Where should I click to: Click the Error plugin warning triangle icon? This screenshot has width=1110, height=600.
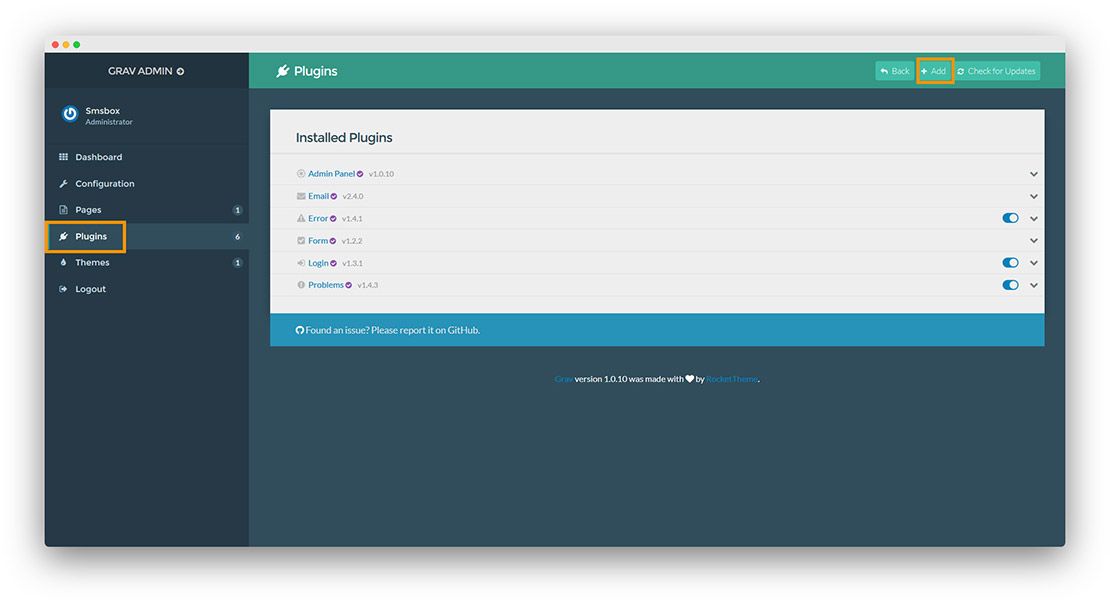point(300,218)
